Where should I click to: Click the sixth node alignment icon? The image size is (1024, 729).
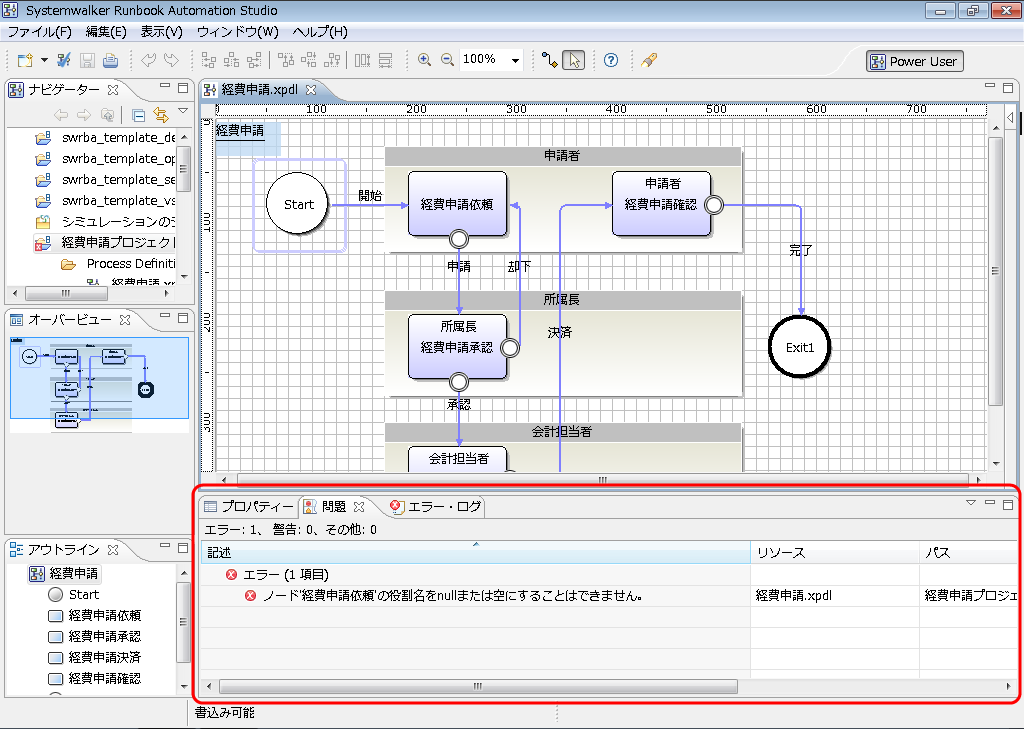332,61
